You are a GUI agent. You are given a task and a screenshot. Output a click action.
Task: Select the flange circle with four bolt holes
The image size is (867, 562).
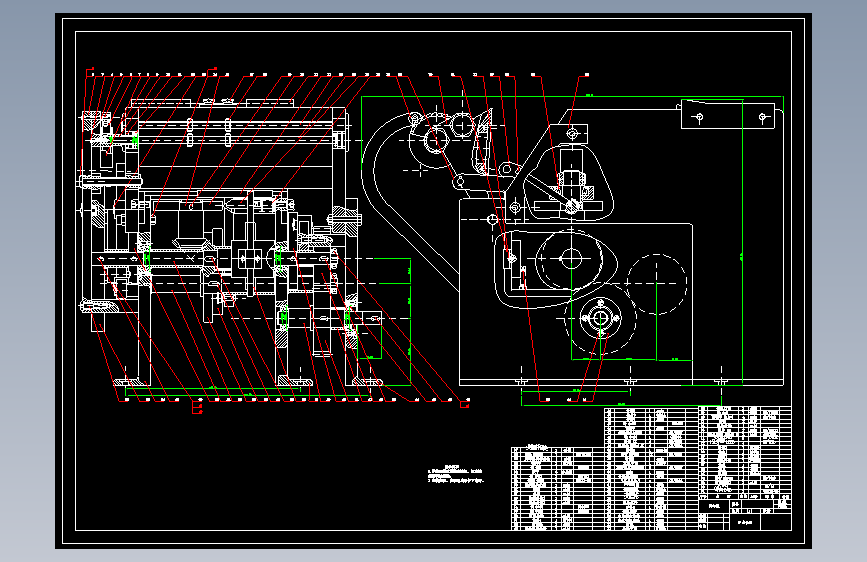(x=600, y=319)
